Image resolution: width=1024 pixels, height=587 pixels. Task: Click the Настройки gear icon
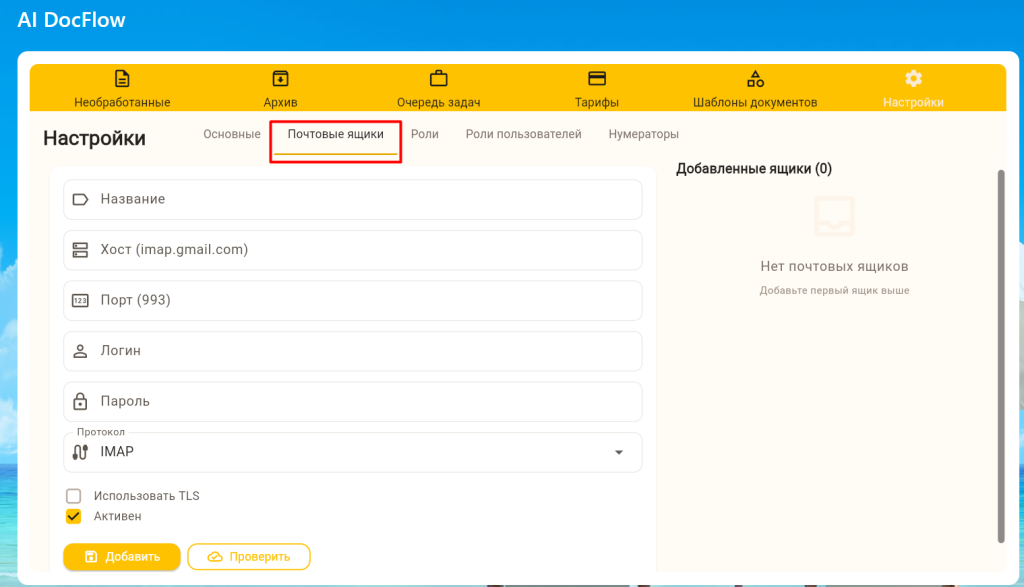tap(913, 79)
